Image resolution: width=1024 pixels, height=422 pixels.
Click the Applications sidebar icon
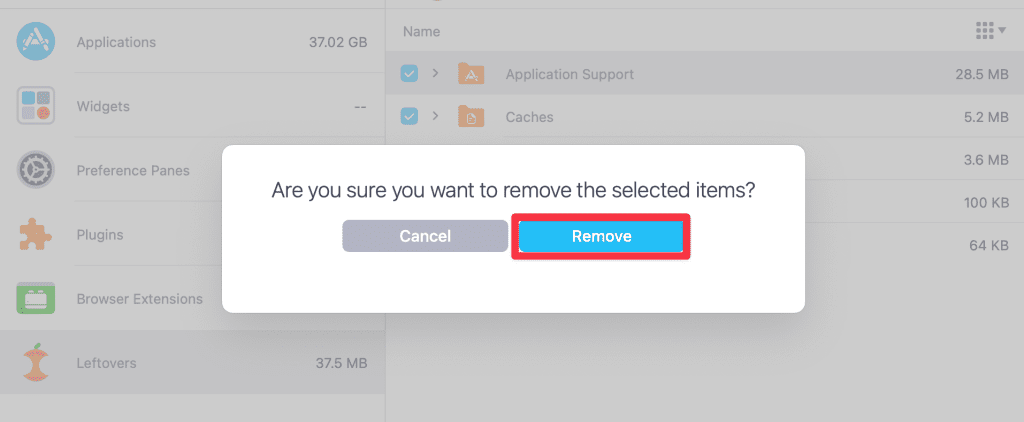[x=36, y=42]
